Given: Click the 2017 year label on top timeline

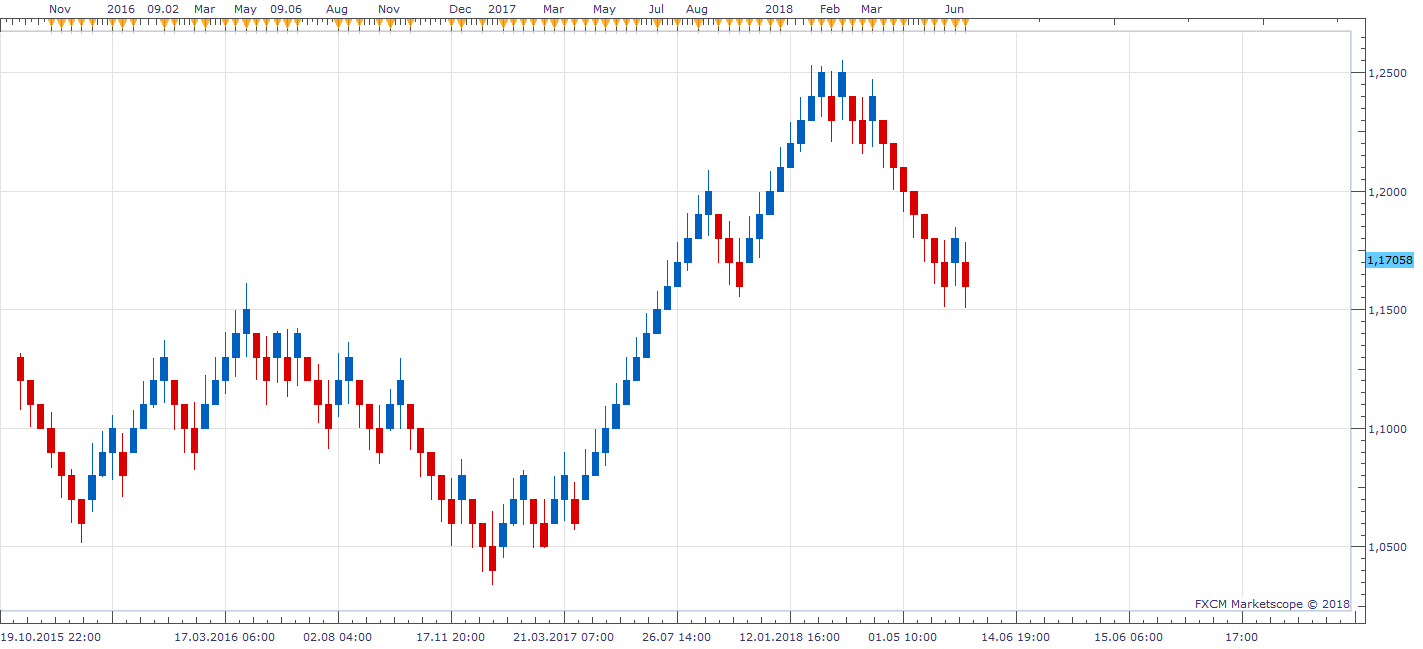Looking at the screenshot, I should [502, 9].
